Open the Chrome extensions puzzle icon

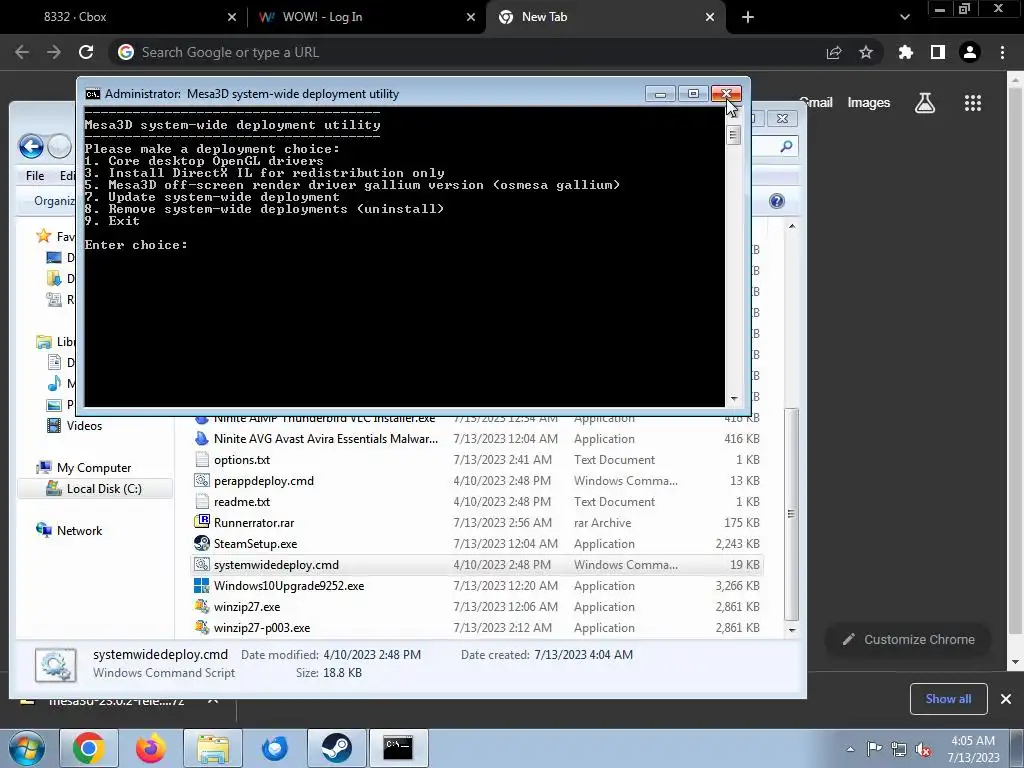tap(905, 52)
